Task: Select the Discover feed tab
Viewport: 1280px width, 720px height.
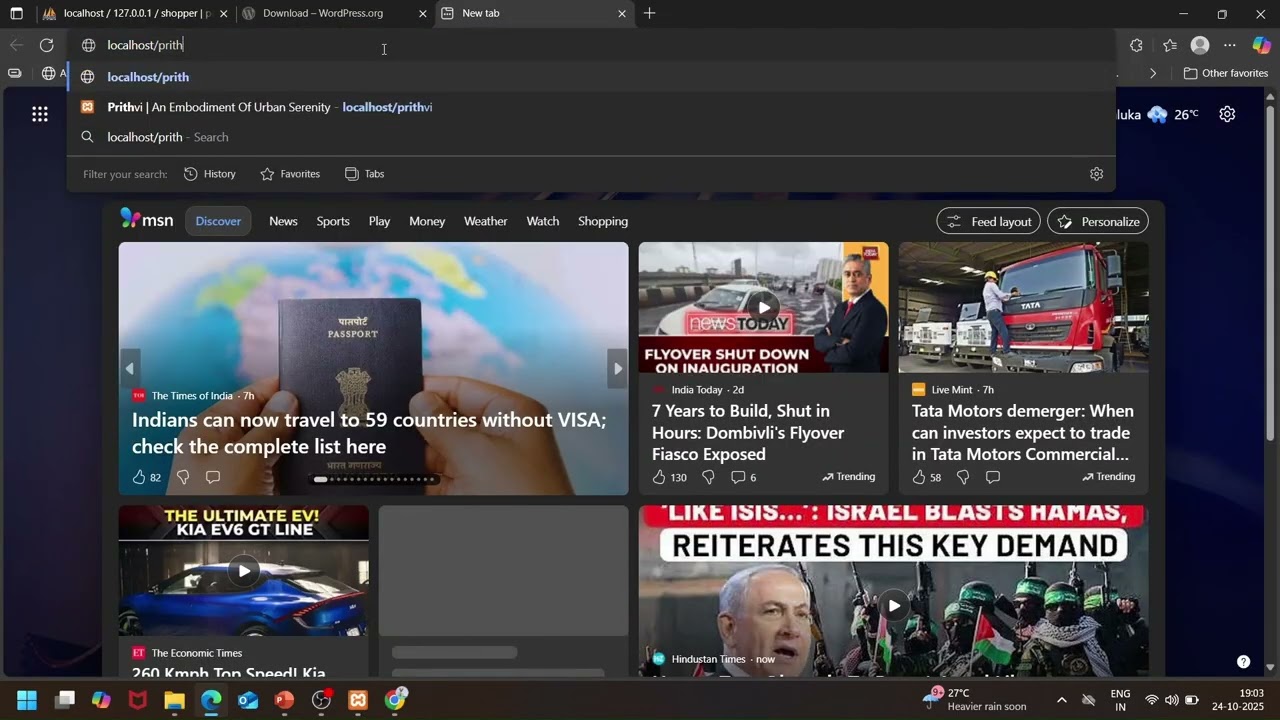Action: [x=218, y=221]
